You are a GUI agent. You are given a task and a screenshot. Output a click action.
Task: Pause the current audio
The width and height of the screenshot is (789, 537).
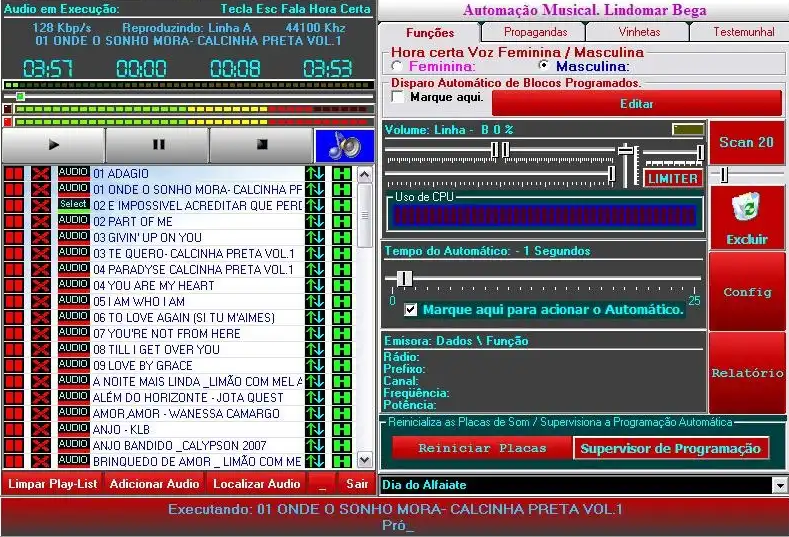[158, 145]
